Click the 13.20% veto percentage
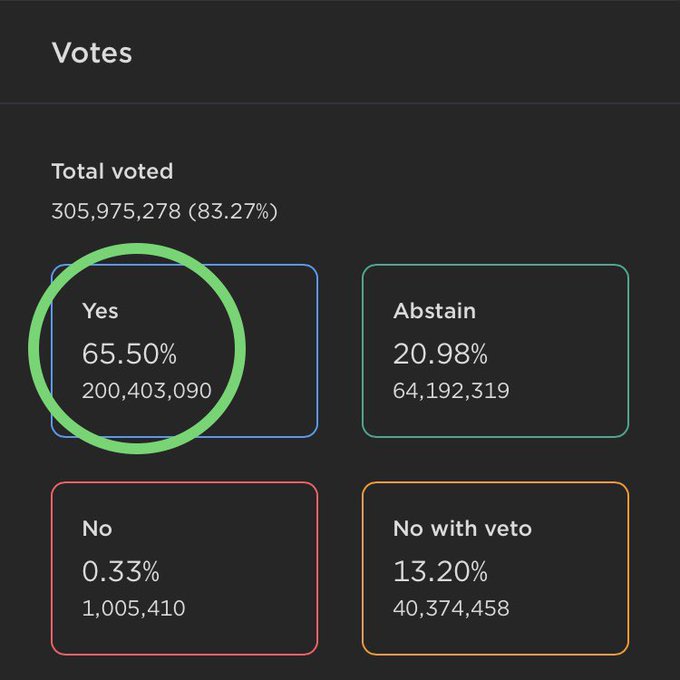Image resolution: width=680 pixels, height=680 pixels. [x=440, y=572]
